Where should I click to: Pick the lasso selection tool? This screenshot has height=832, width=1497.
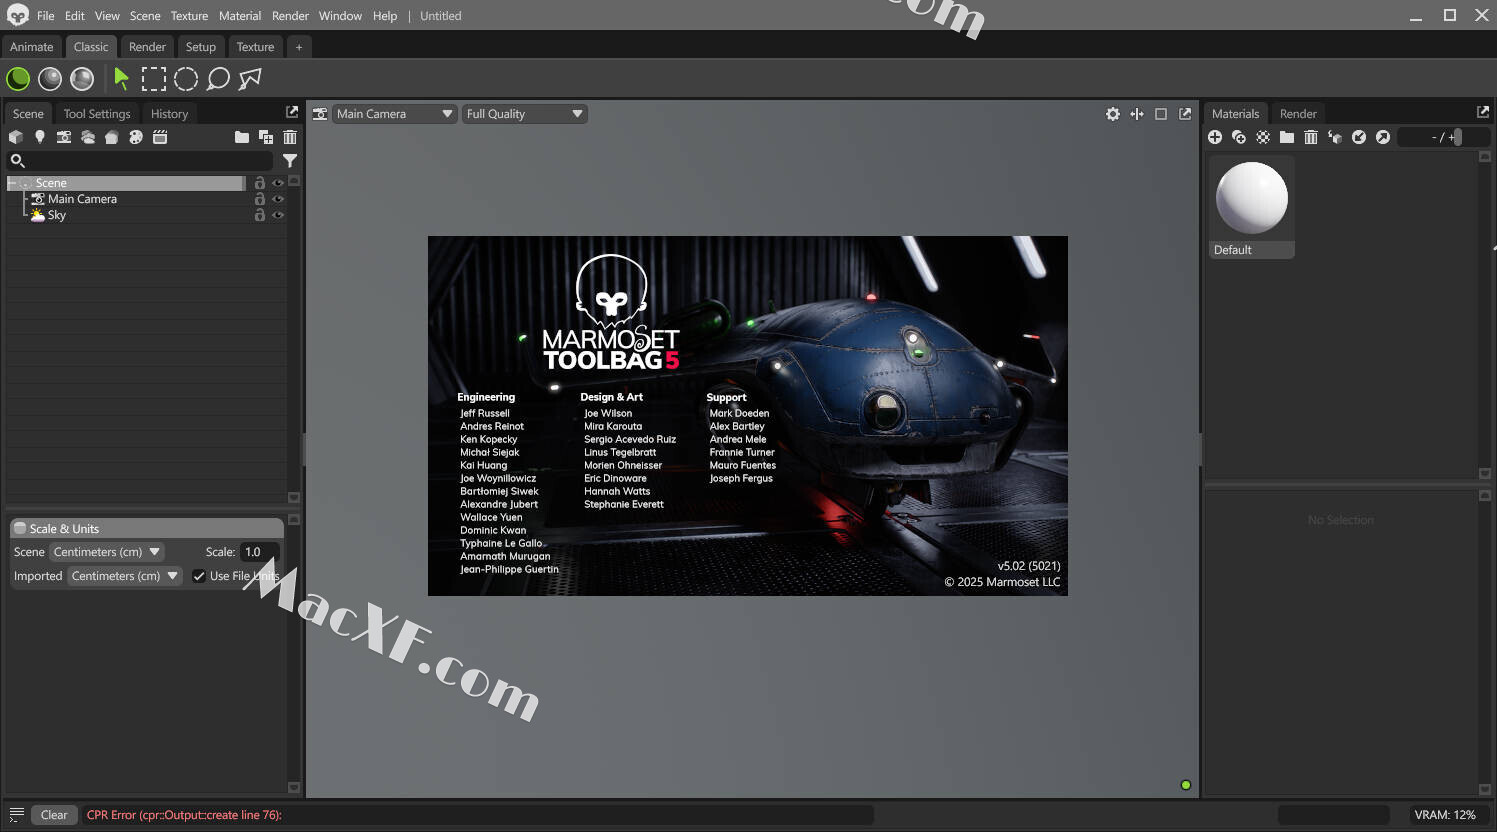[218, 78]
